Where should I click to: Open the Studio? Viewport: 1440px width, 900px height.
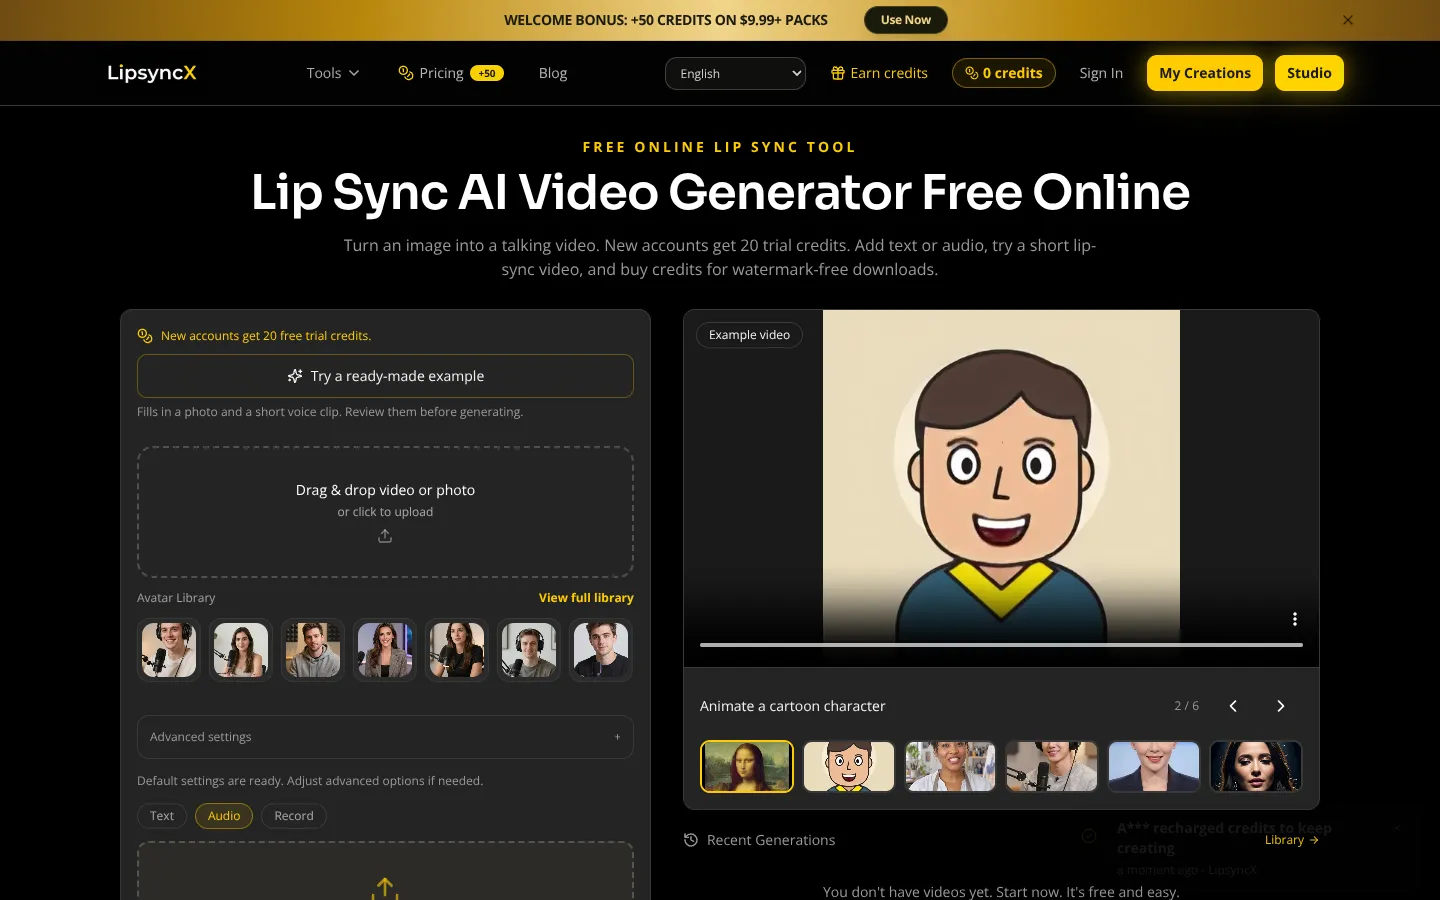click(1309, 73)
